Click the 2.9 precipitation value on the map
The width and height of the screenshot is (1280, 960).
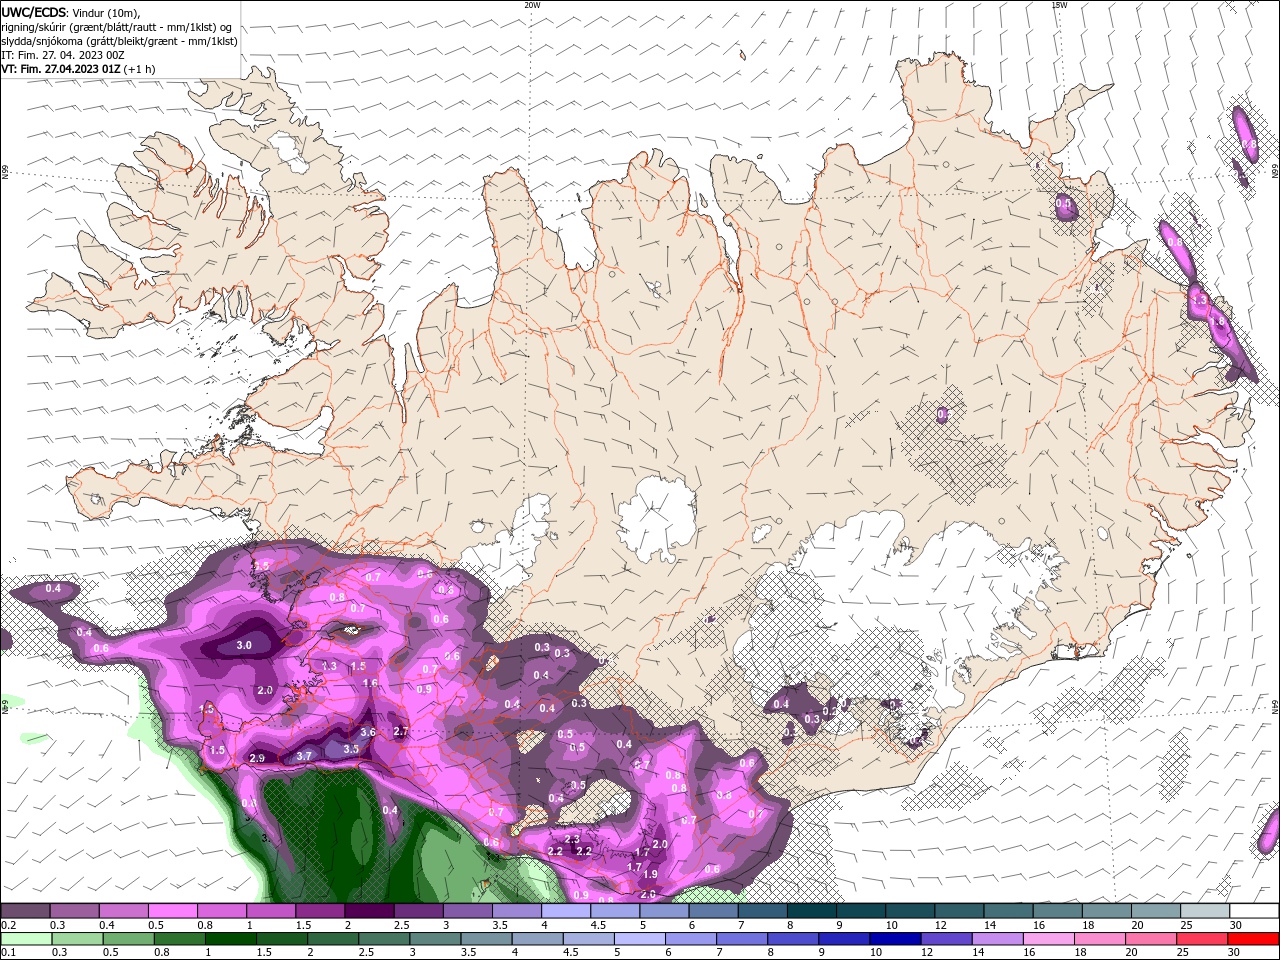pos(257,759)
